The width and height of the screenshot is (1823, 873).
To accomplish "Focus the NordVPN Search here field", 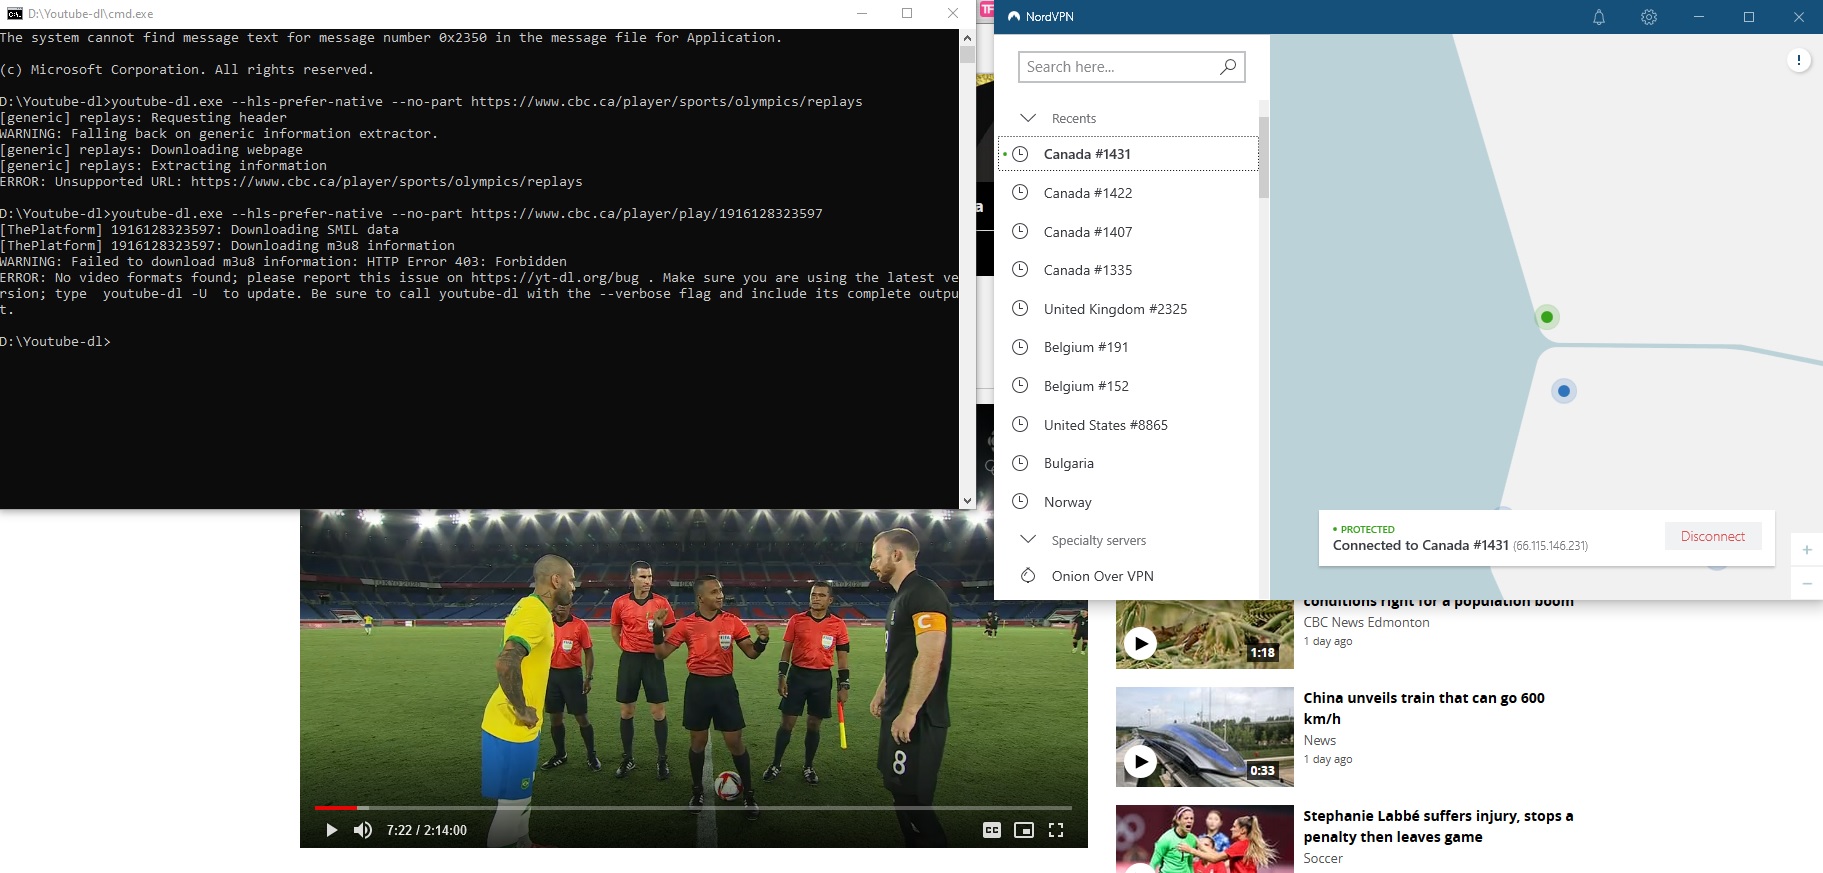I will pos(1131,67).
